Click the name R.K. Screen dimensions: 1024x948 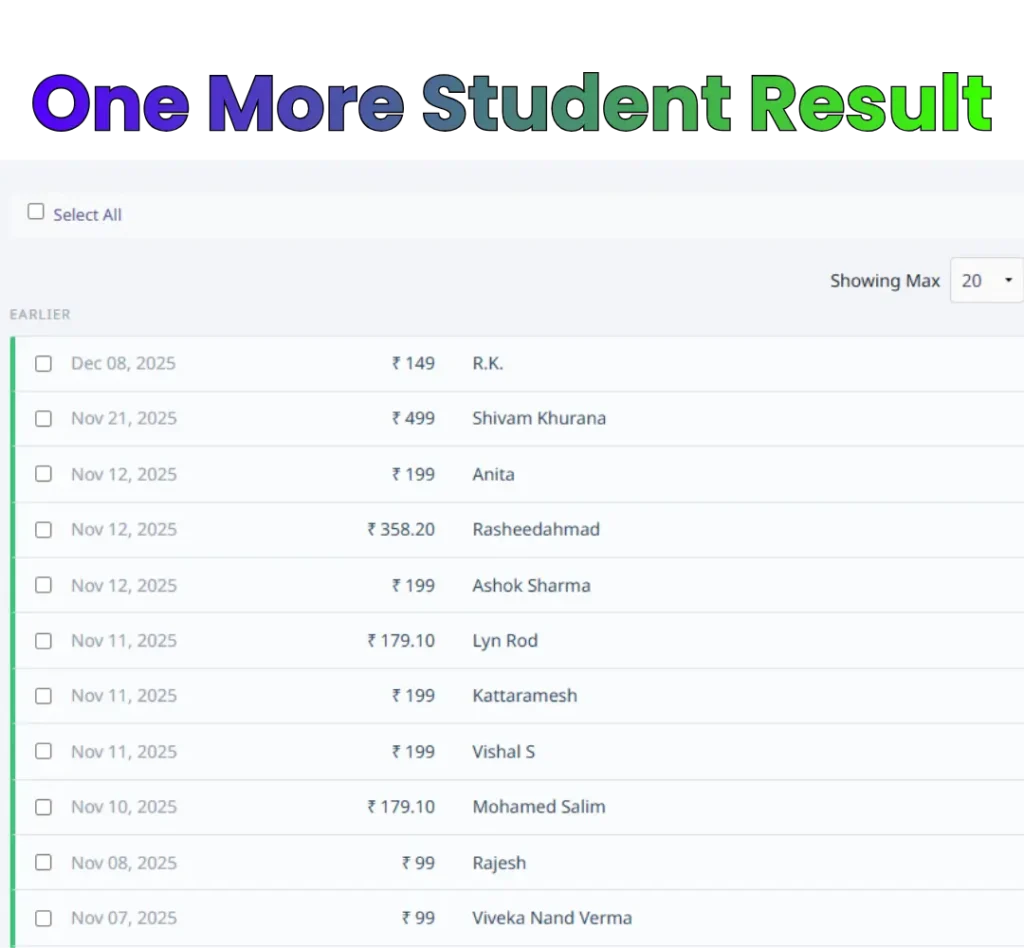488,363
